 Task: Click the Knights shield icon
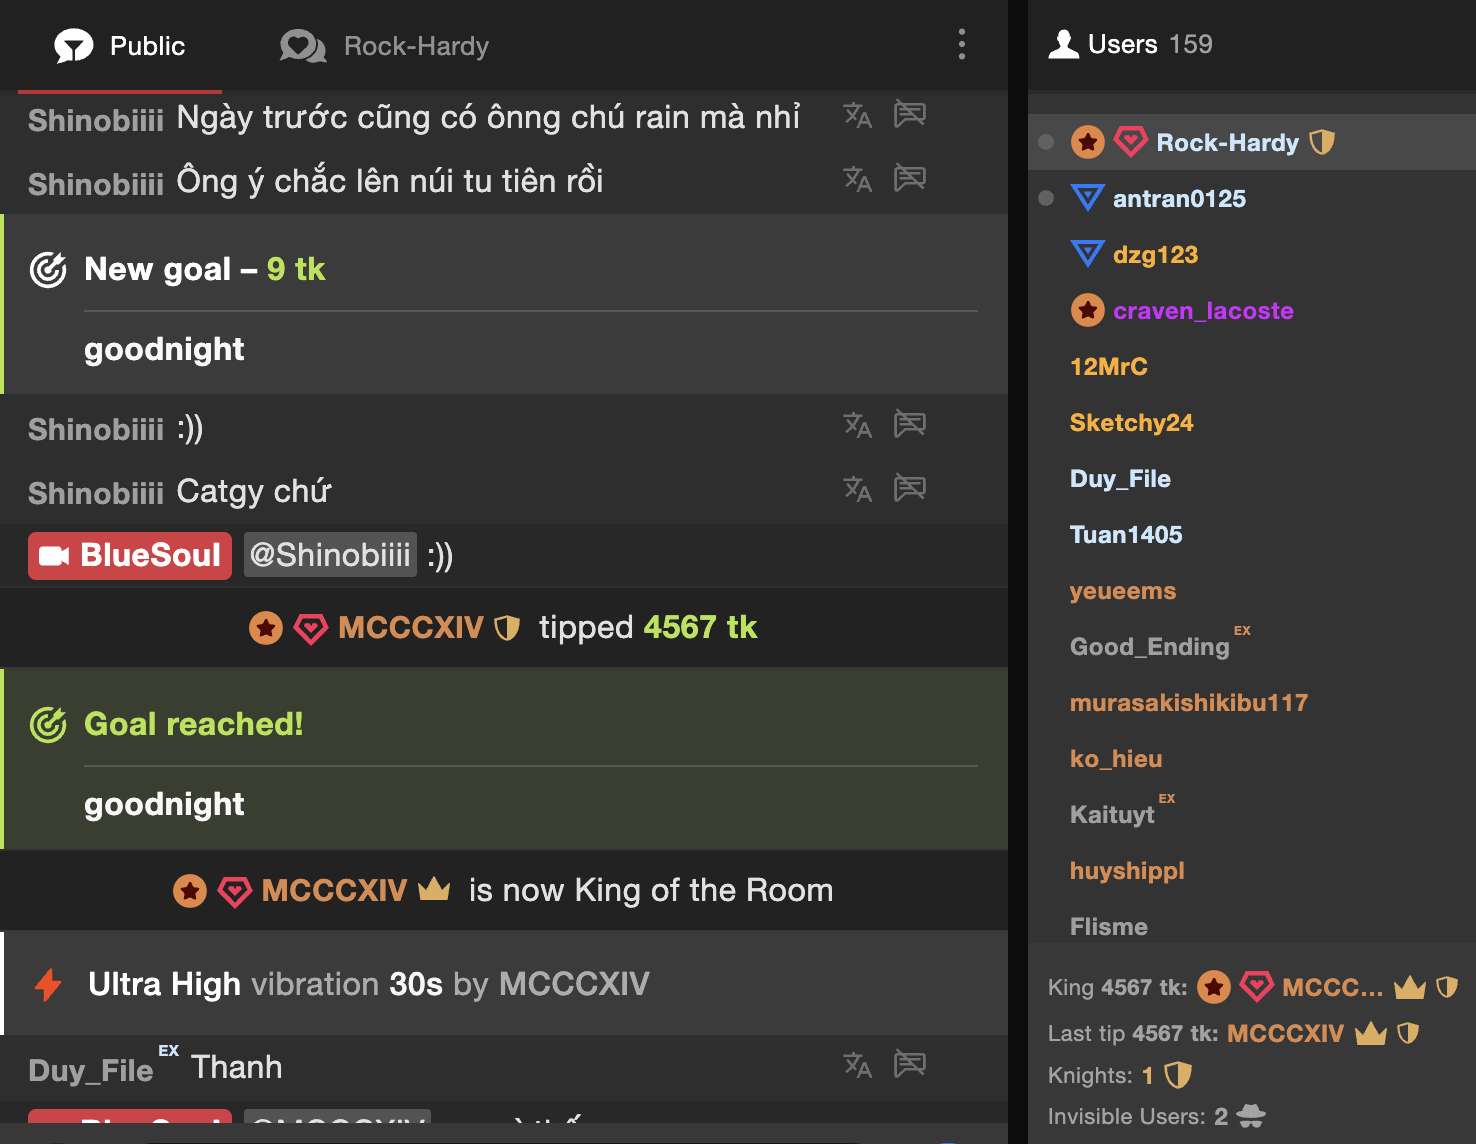pyautogui.click(x=1179, y=1075)
